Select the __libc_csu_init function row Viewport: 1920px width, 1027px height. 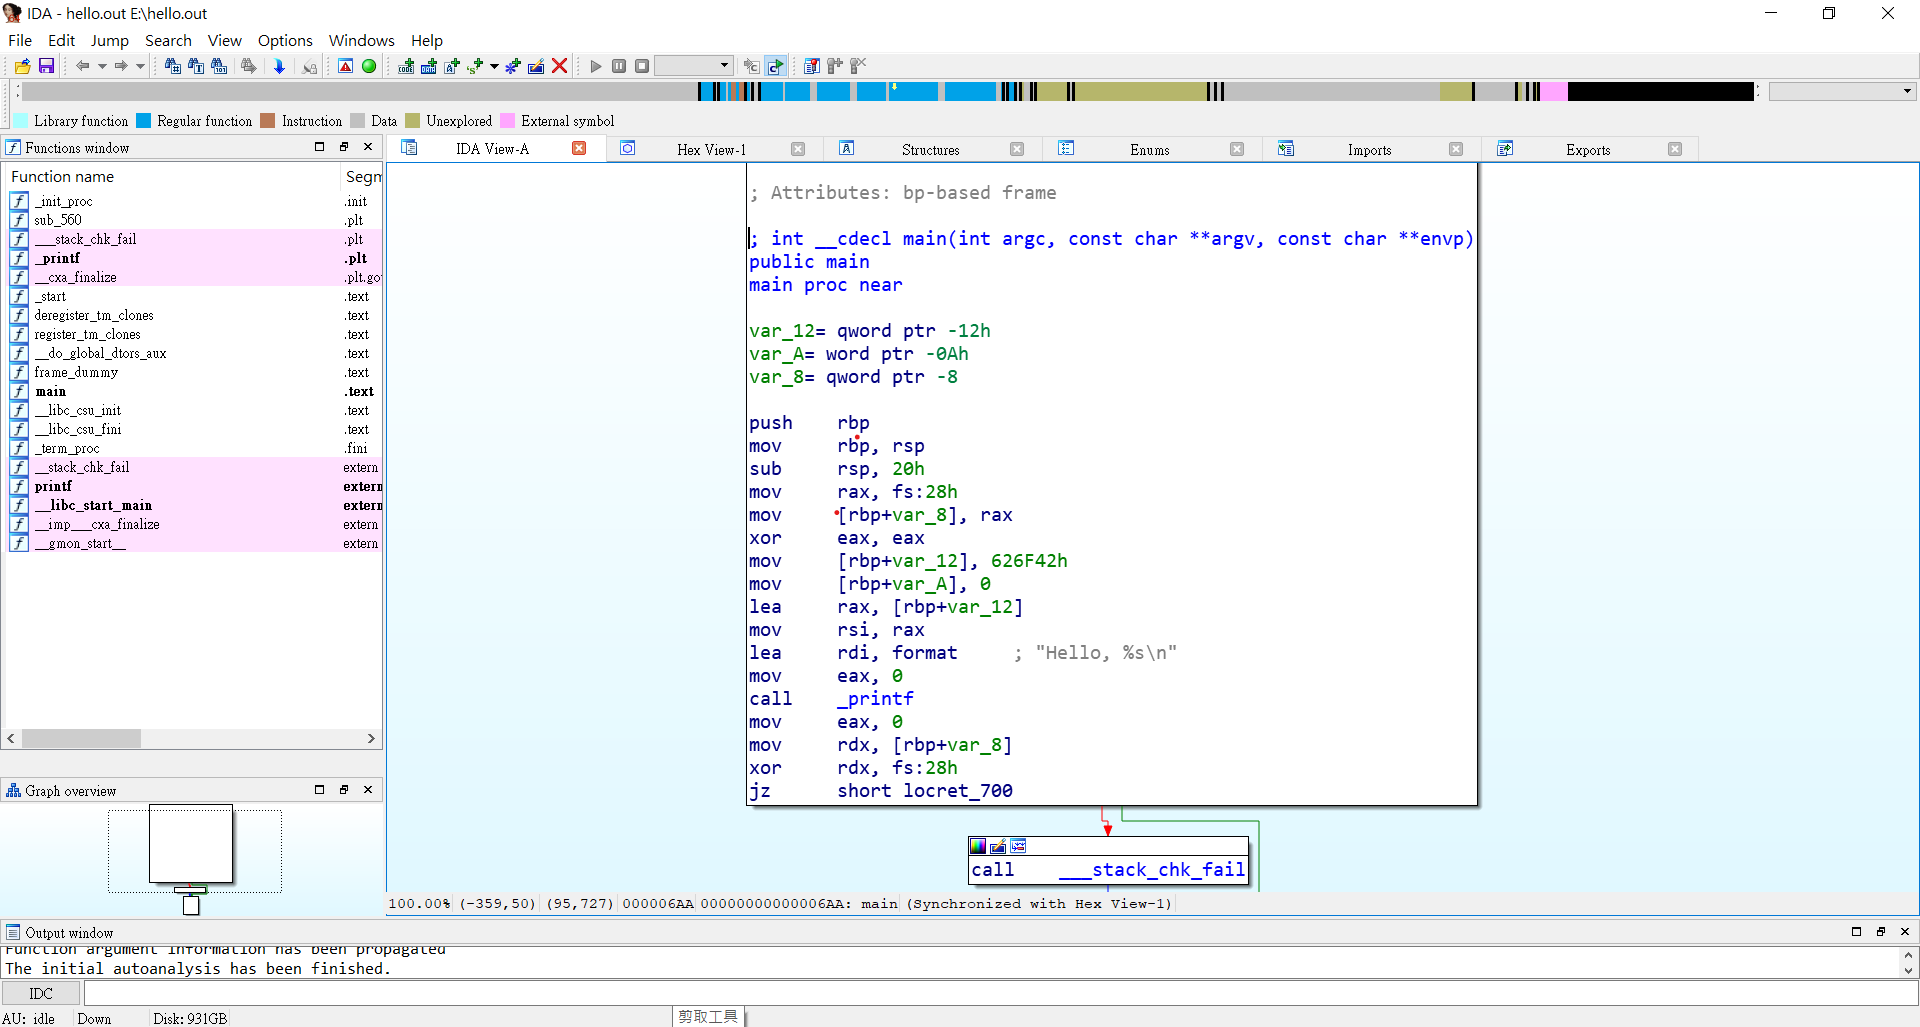(194, 410)
